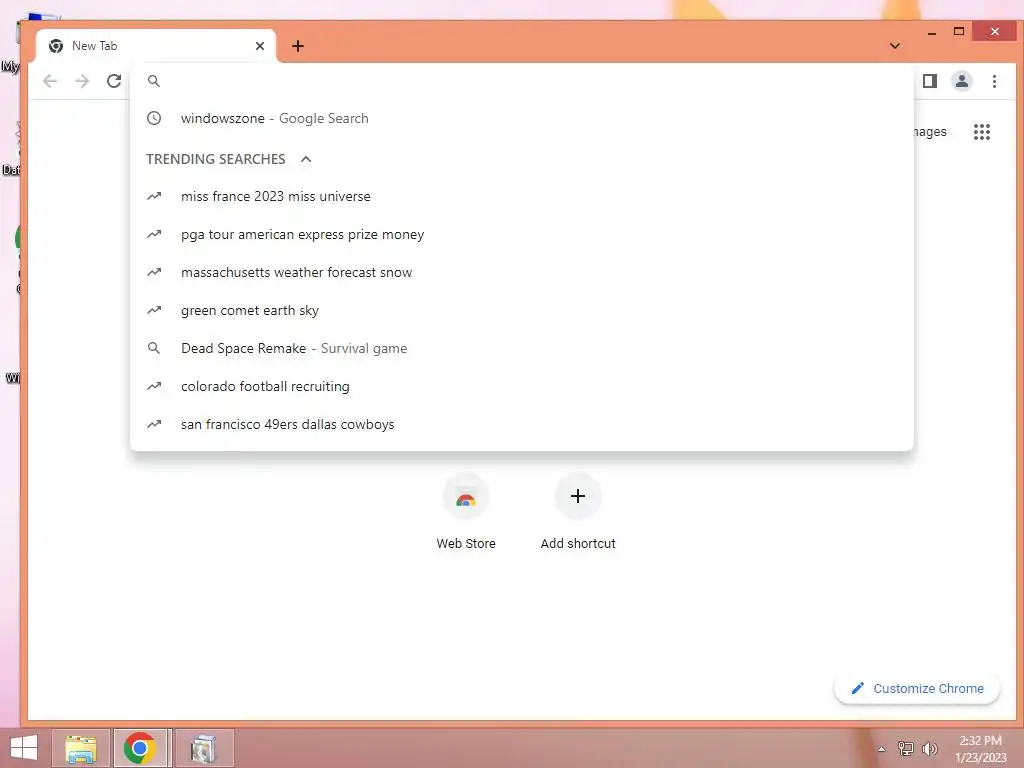Open a new tab with plus button
This screenshot has width=1024, height=768.
click(298, 46)
